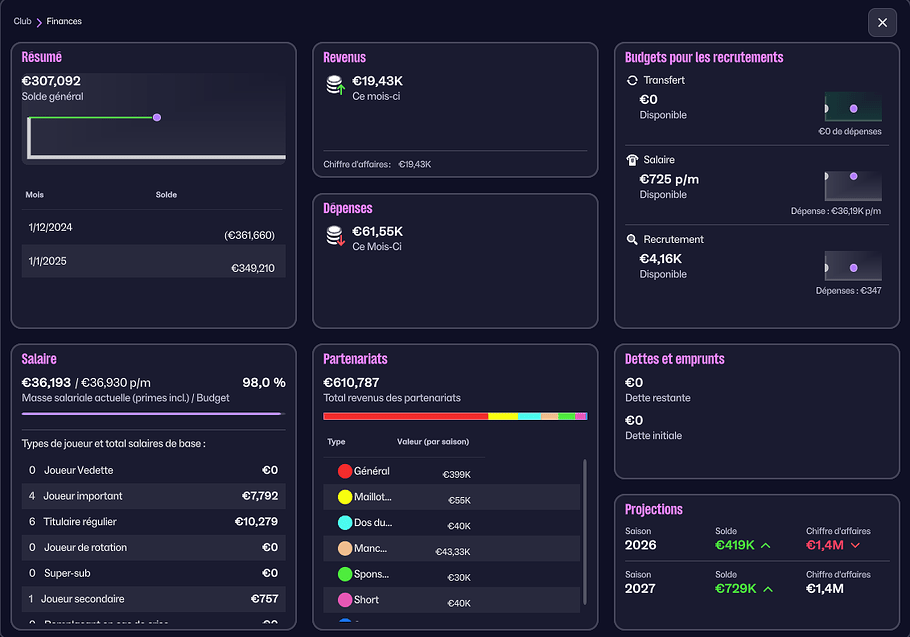Adjust the Recrutement budget slider dot
This screenshot has width=910, height=637.
(853, 268)
